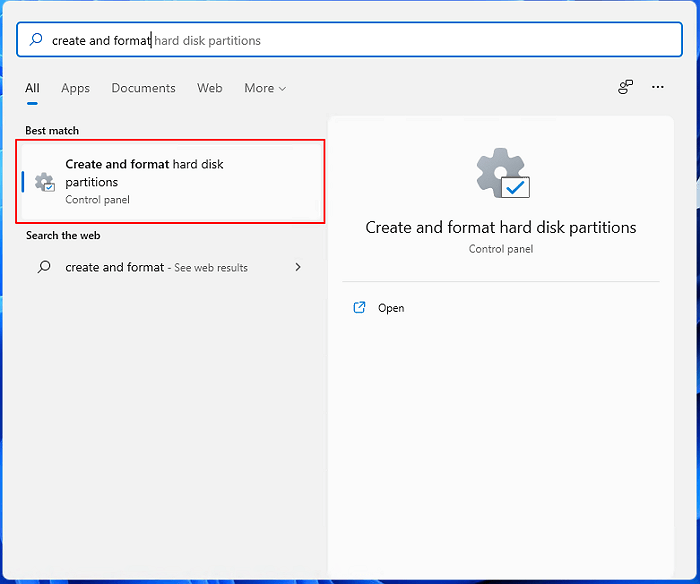700x584 pixels.
Task: Select the Web filter tab
Action: [210, 88]
